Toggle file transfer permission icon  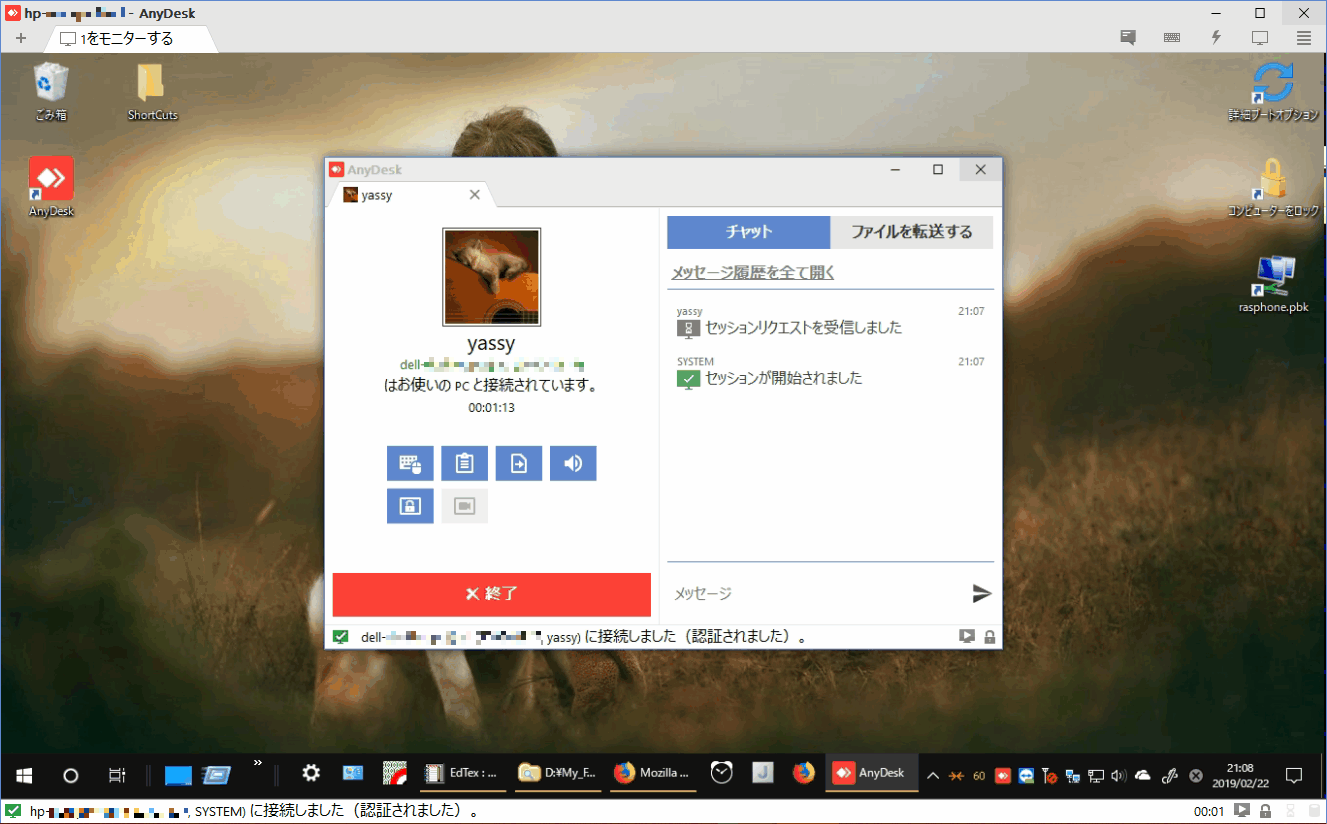(518, 463)
